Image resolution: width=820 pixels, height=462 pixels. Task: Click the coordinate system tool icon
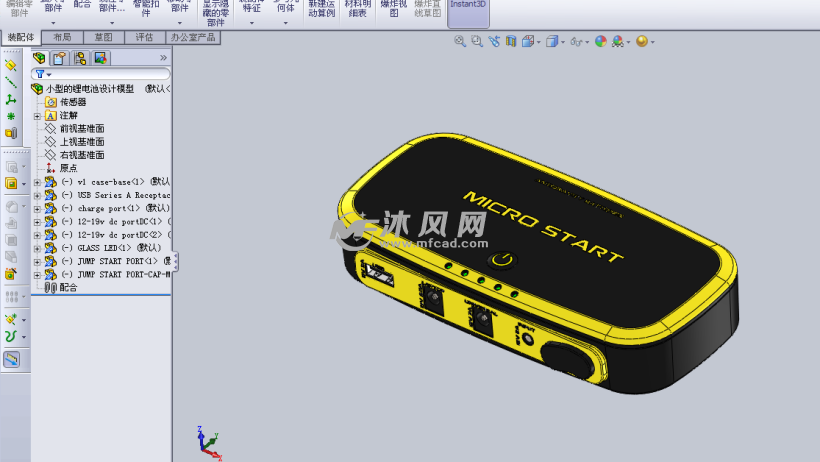point(10,99)
